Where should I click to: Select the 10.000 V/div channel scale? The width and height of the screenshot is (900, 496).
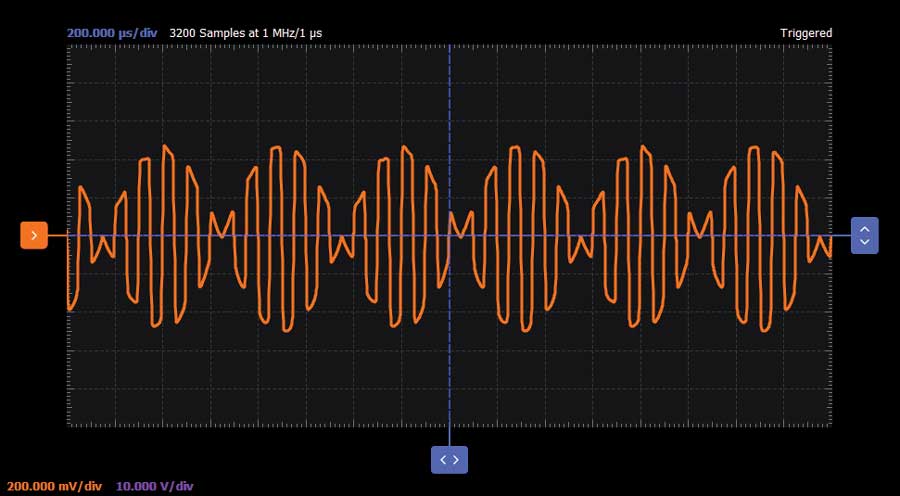[155, 486]
